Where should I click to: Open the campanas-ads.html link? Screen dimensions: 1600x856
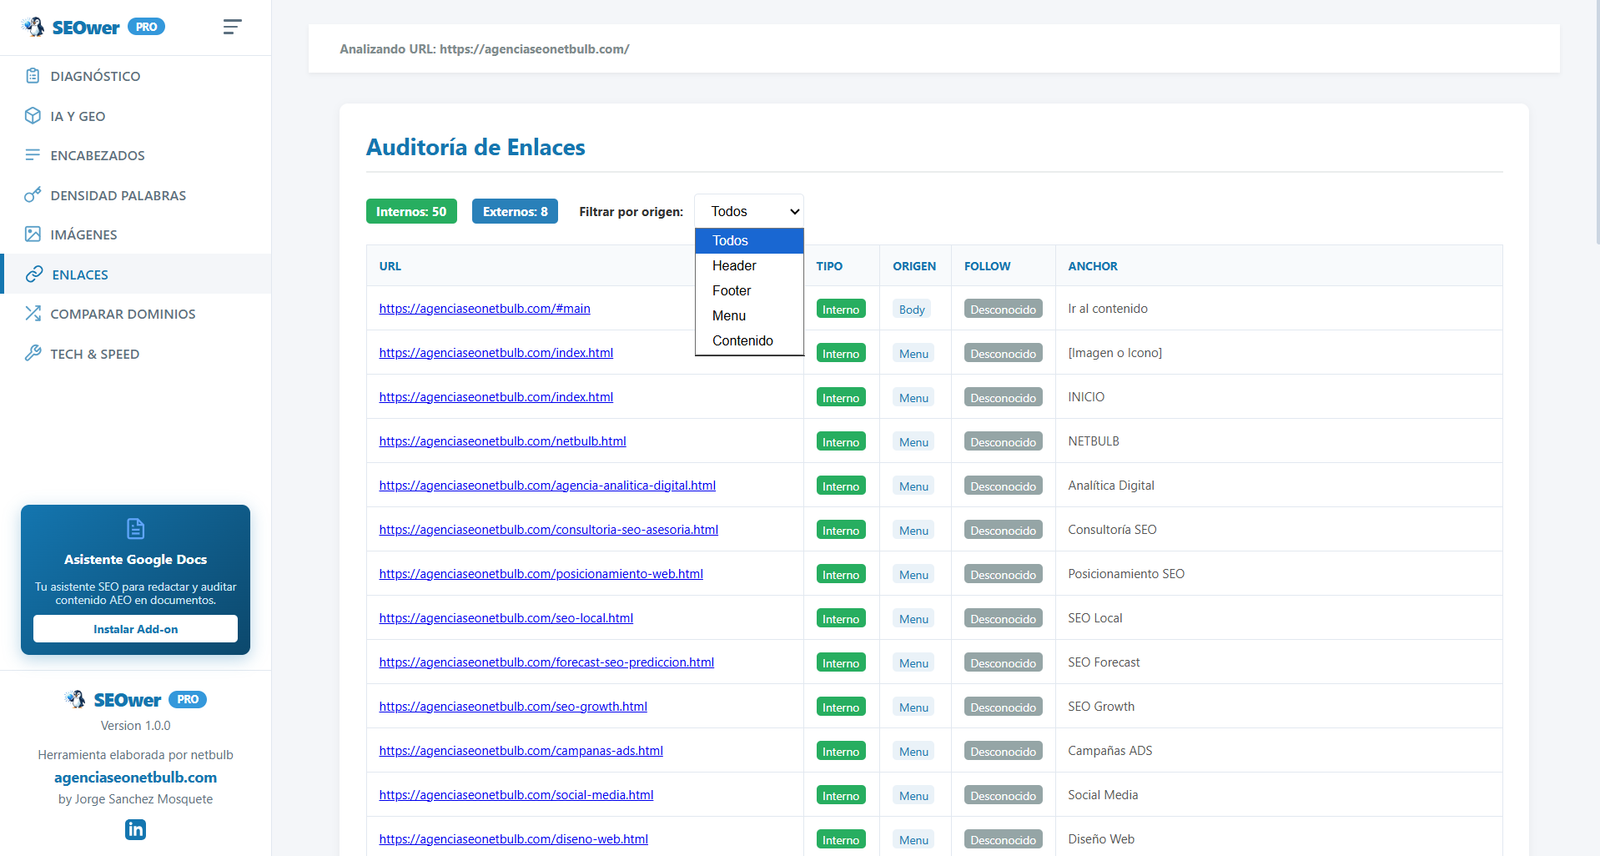[521, 750]
